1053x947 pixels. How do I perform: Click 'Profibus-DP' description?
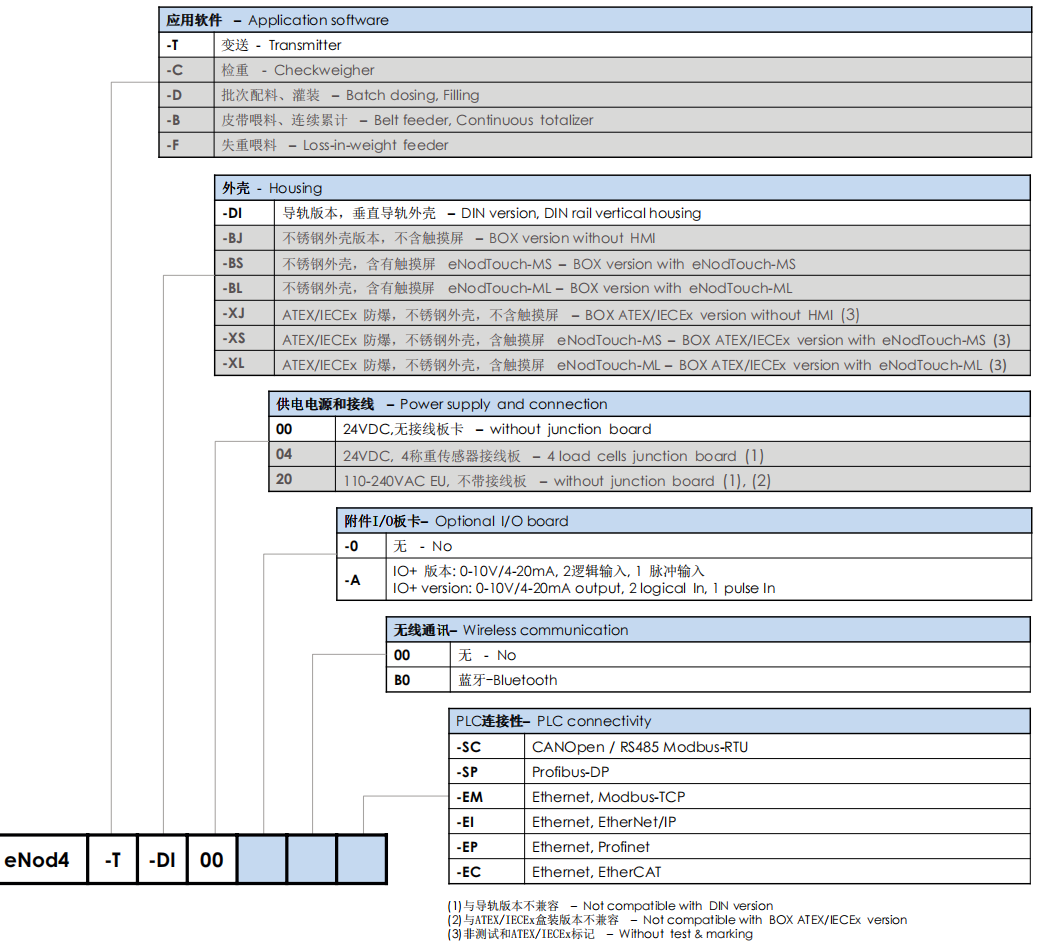[571, 772]
